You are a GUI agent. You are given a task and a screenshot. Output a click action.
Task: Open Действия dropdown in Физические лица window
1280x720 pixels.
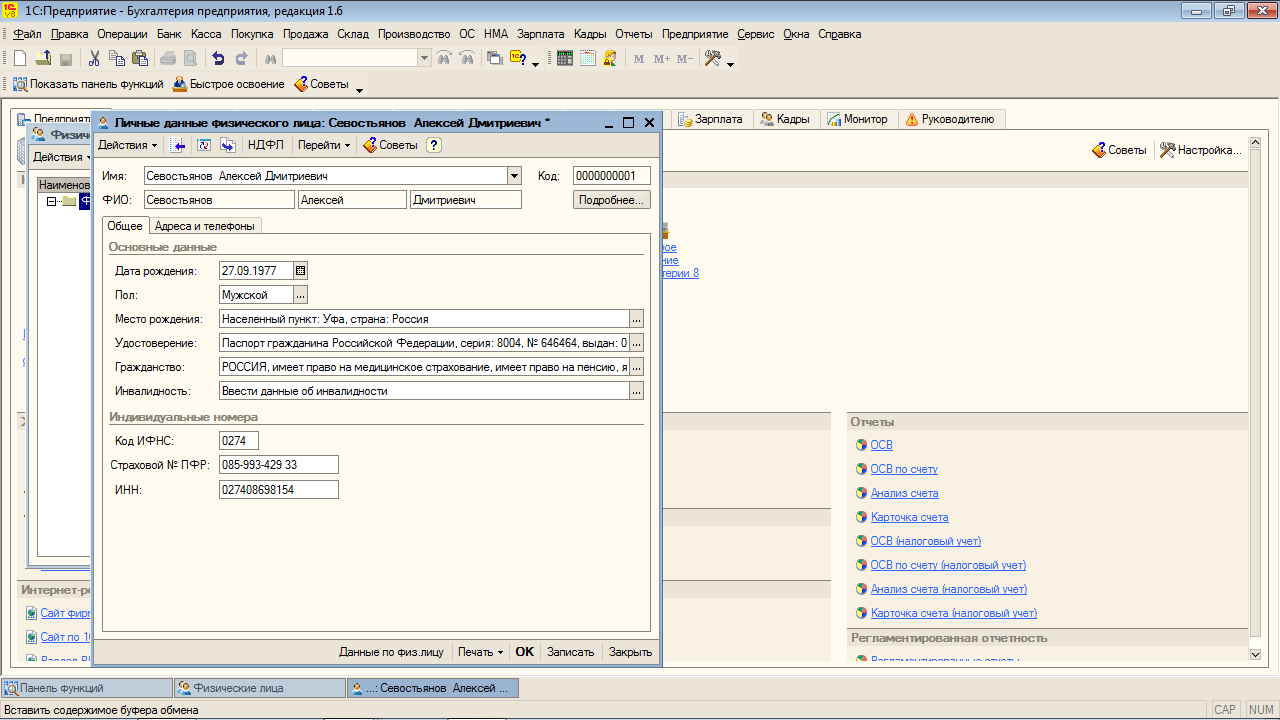(62, 157)
